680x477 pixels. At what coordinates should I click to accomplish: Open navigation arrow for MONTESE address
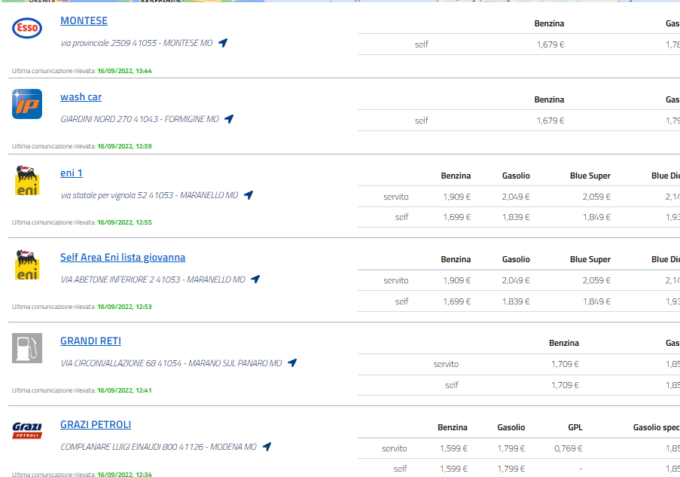click(x=223, y=42)
